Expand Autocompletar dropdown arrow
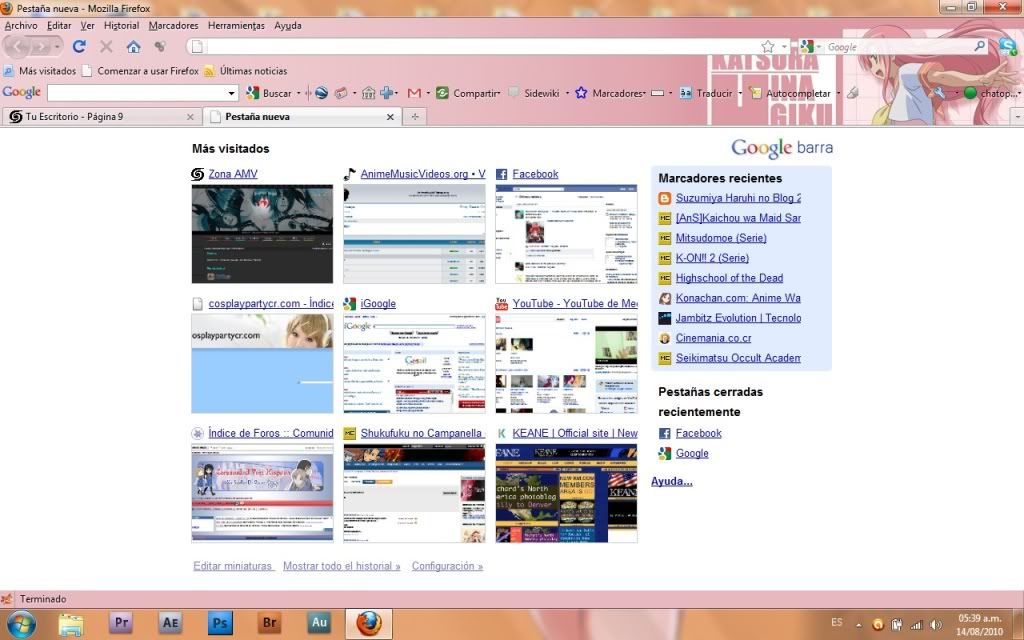This screenshot has height=640, width=1024. coord(838,93)
